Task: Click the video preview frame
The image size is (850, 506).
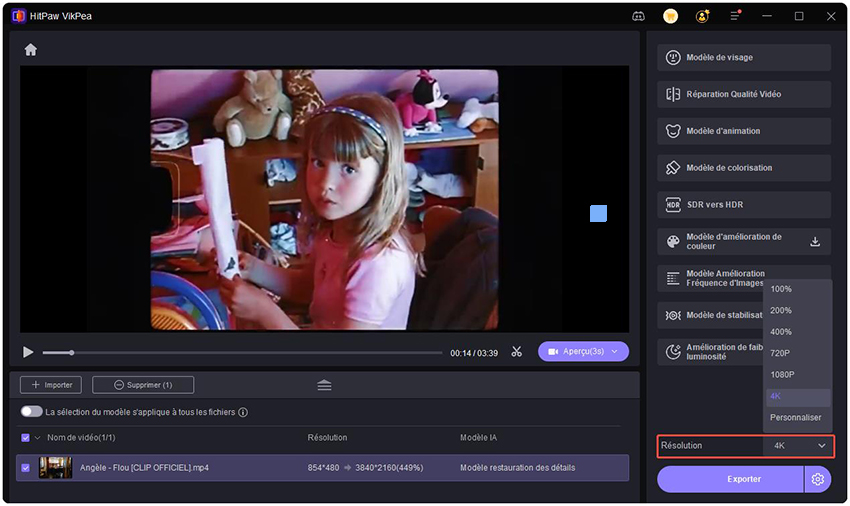Action: (324, 199)
